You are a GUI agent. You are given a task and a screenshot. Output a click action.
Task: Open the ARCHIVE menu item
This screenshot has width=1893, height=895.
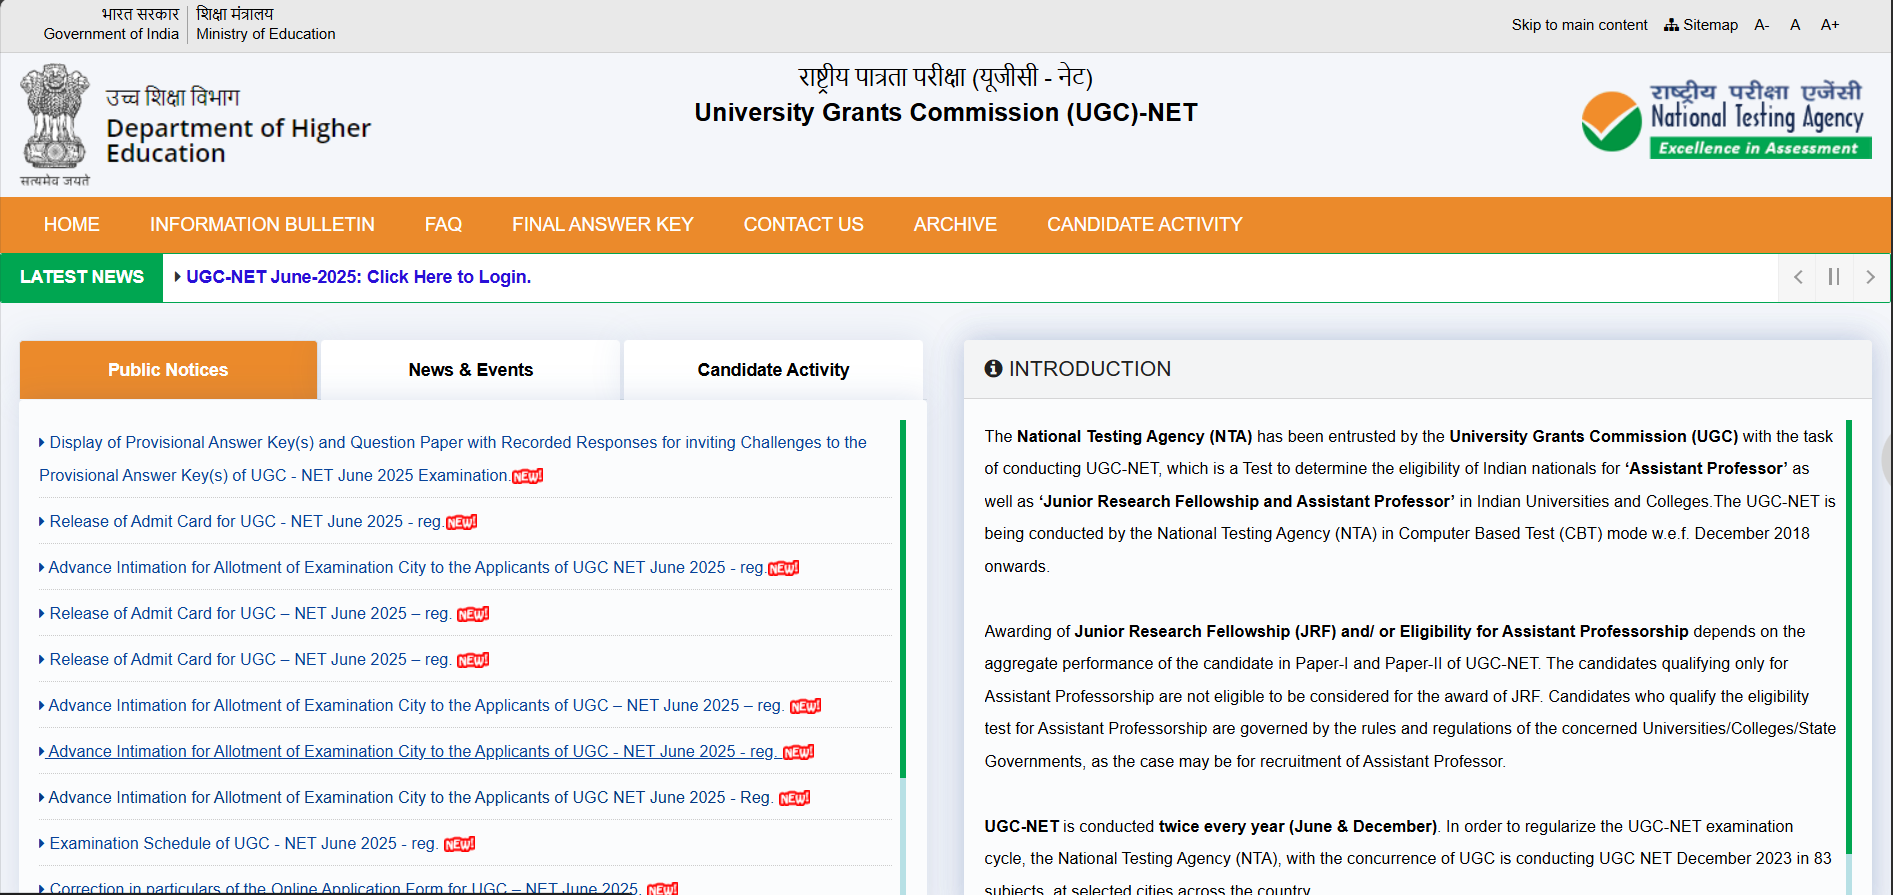pyautogui.click(x=955, y=225)
